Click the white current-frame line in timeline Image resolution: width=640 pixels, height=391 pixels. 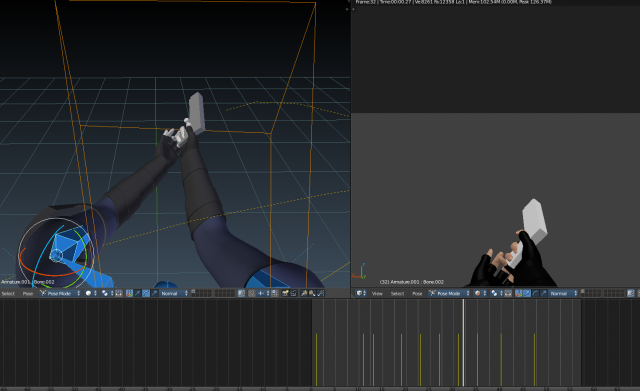(x=463, y=343)
